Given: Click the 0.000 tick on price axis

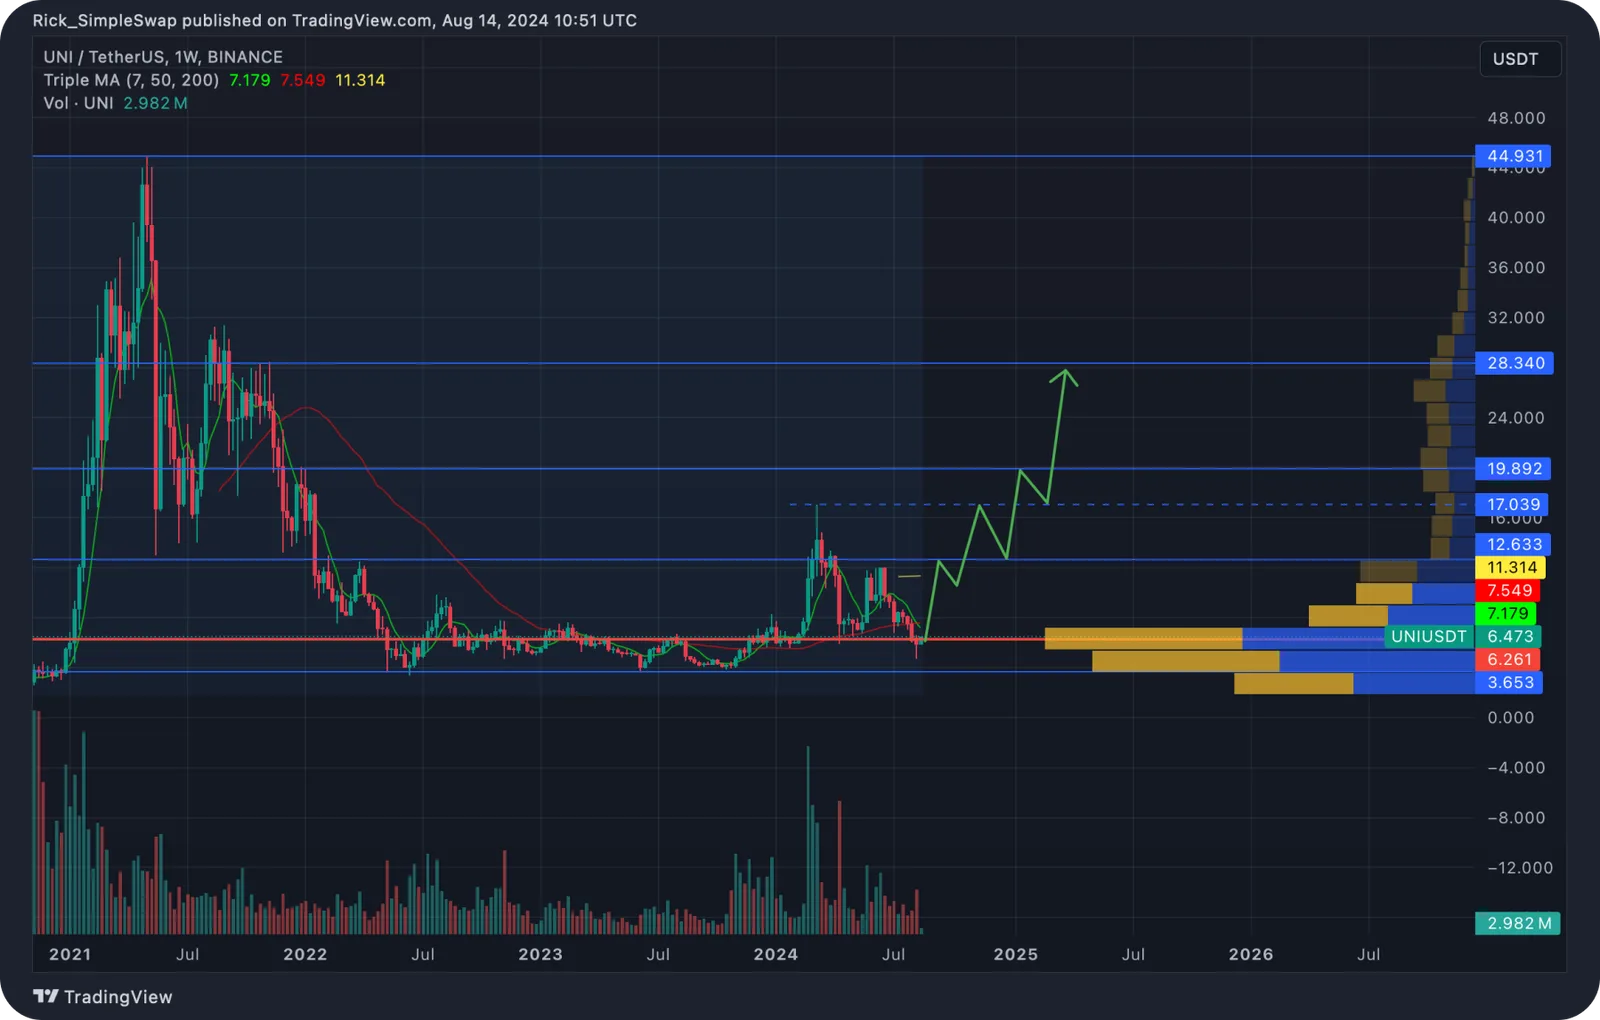Looking at the screenshot, I should point(1510,717).
